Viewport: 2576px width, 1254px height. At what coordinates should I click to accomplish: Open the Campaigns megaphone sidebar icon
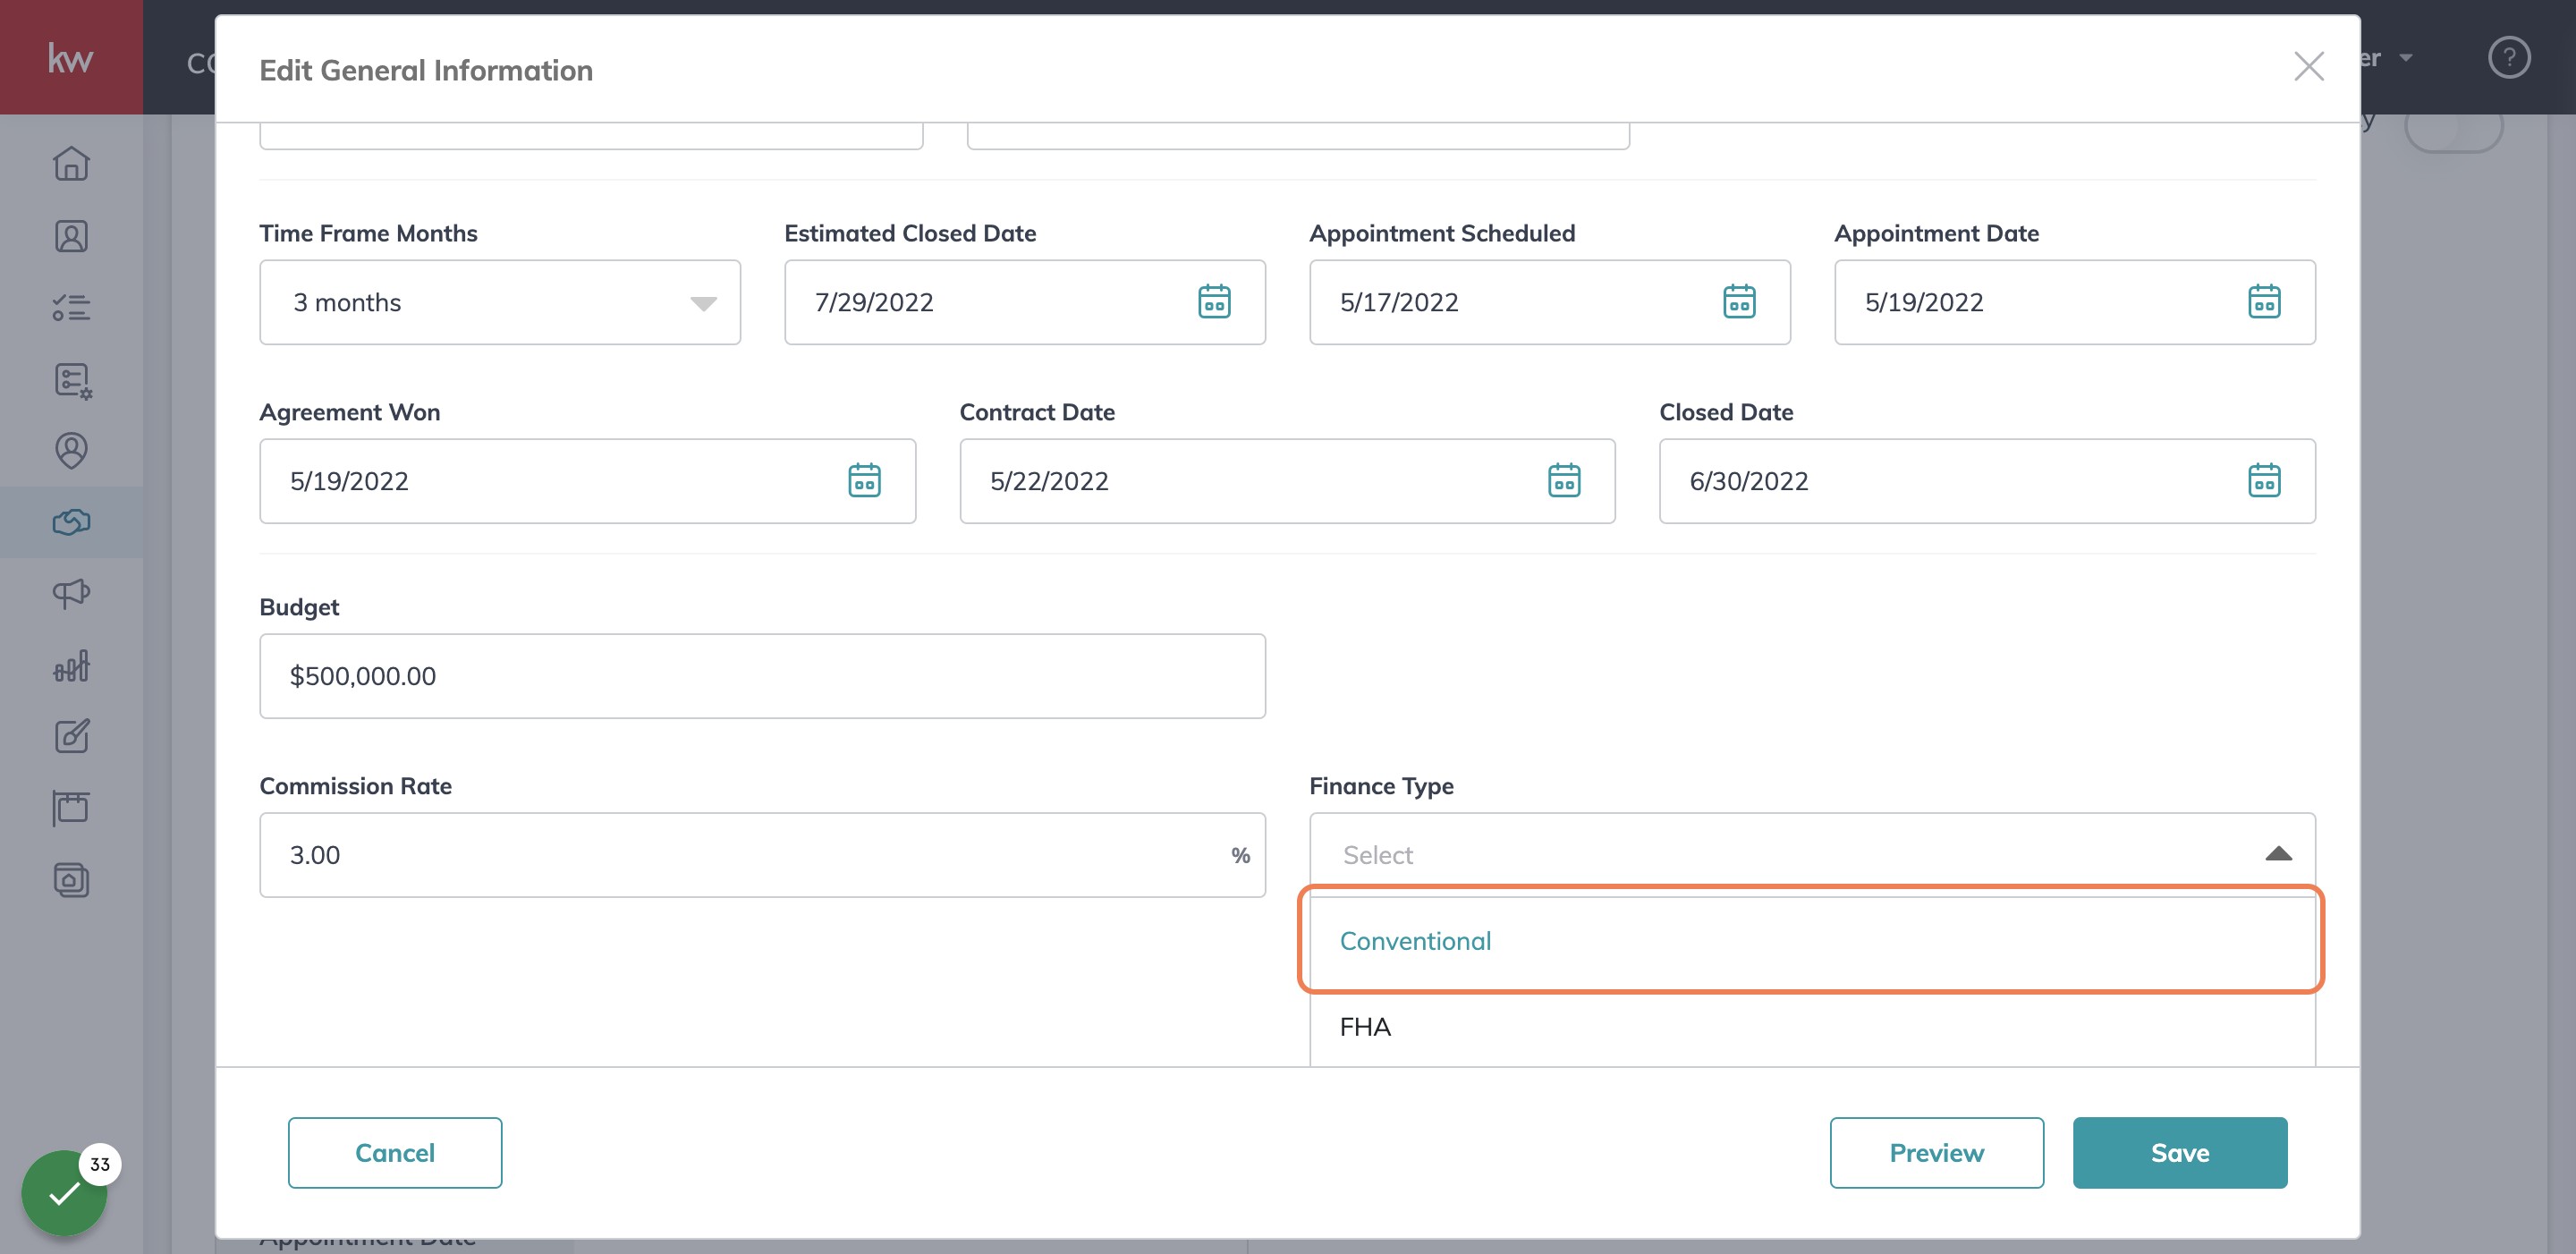click(71, 593)
